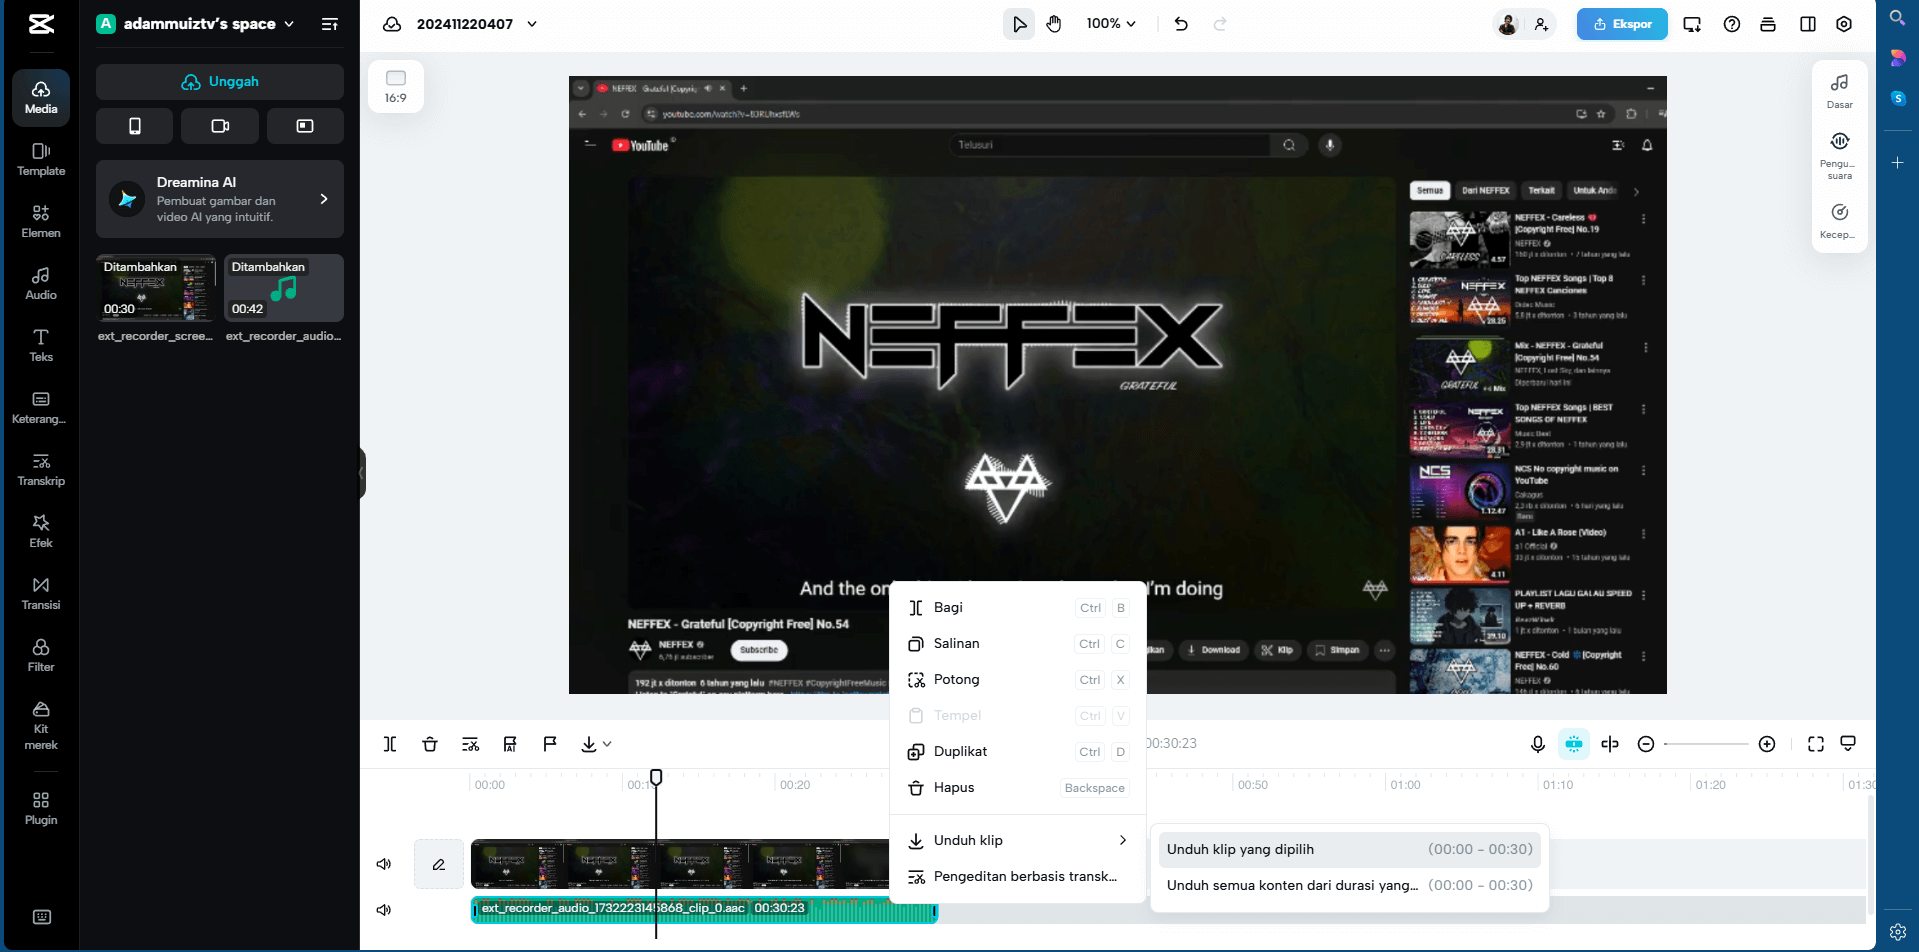Viewport: 1919px width, 952px height.
Task: Choose Potong from the context menu
Action: point(1018,680)
